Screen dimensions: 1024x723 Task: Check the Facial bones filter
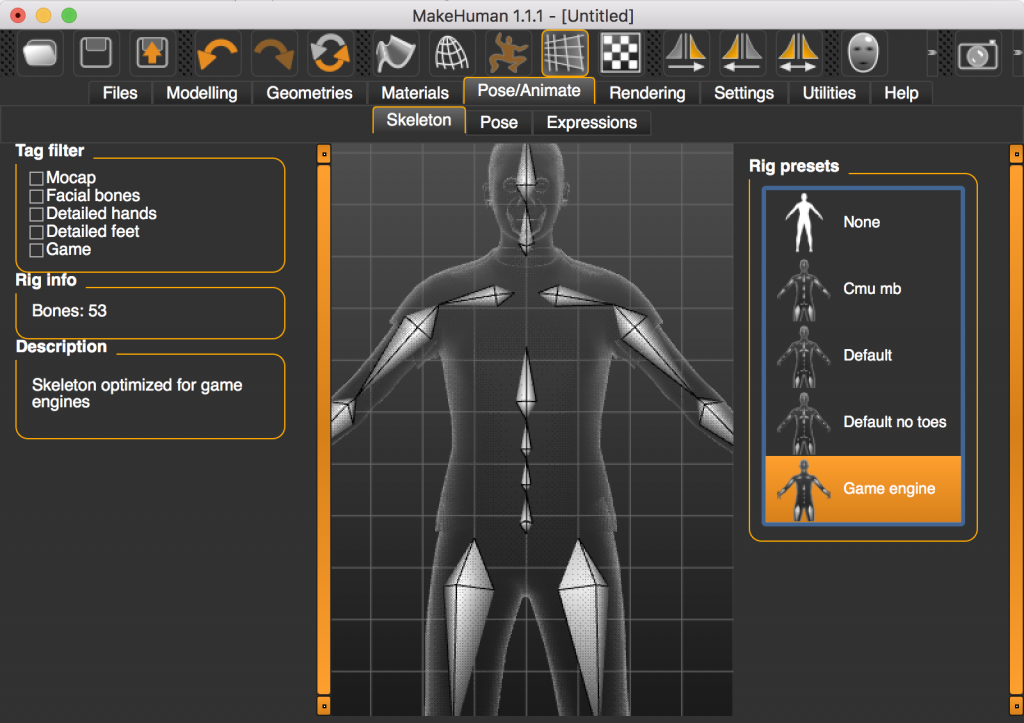(x=37, y=196)
